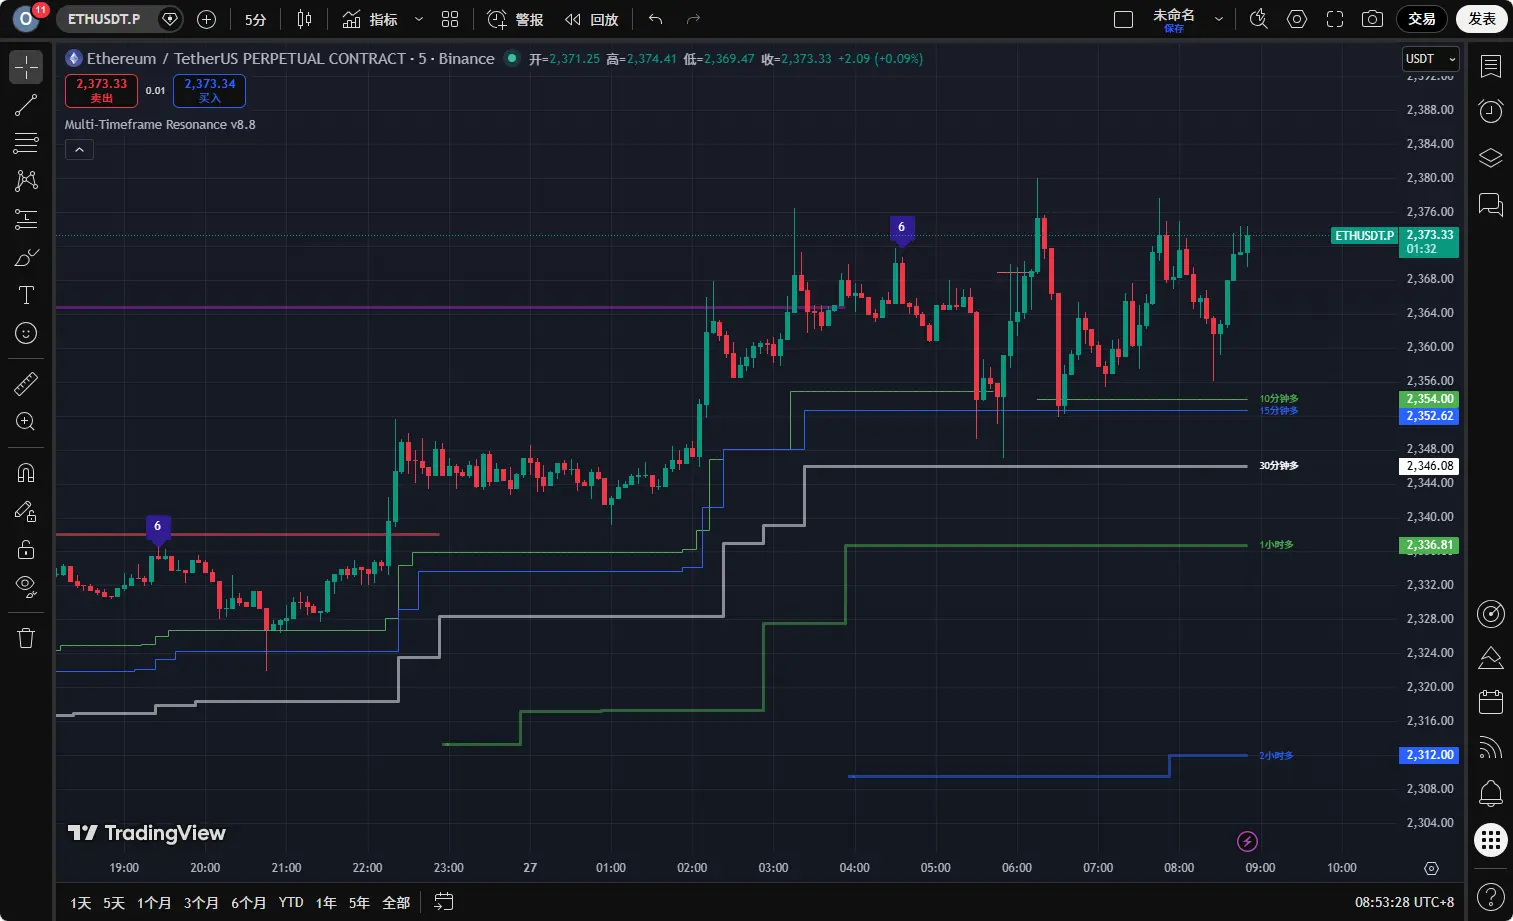Toggle hide all drawings eye icon
This screenshot has width=1513, height=921.
26,586
